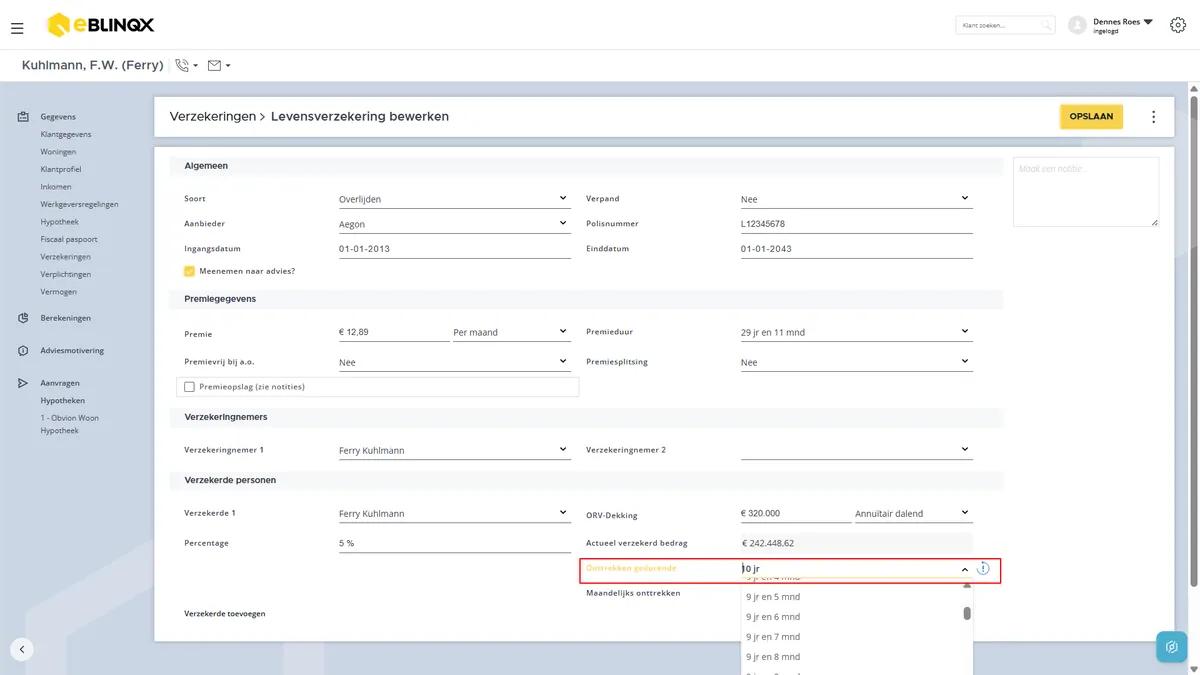Expand the Verzekeringnemer 2 dropdown
The width and height of the screenshot is (1200, 675).
tap(856, 450)
